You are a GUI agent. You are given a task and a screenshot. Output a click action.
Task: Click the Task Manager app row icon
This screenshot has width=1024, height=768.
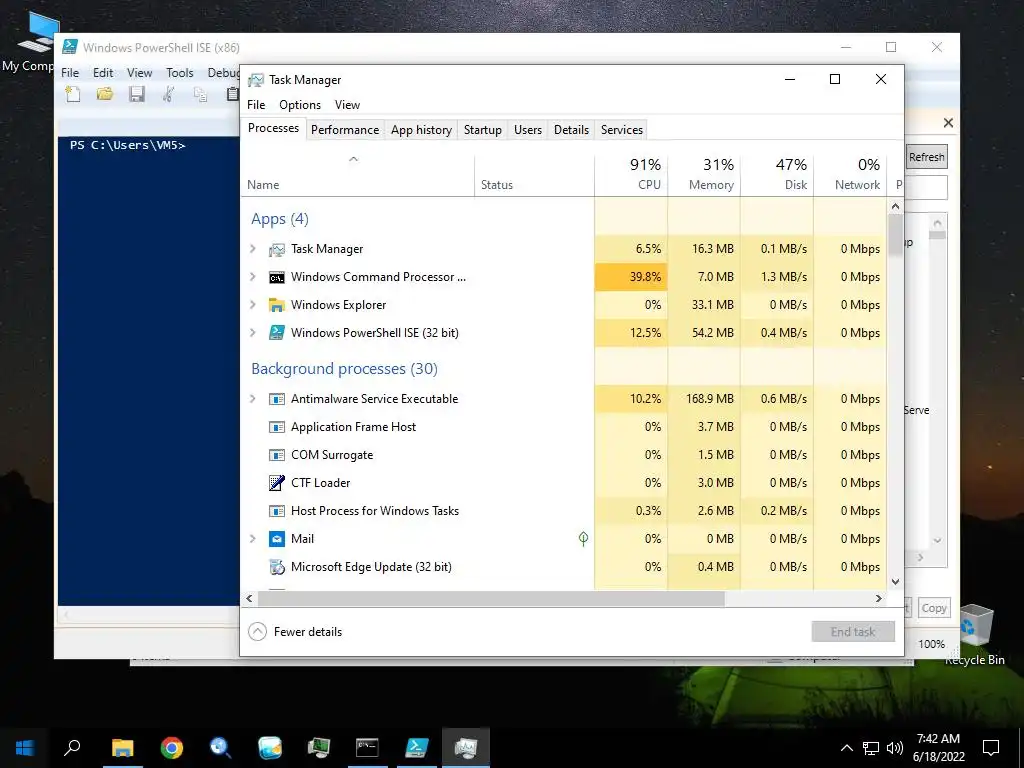pyautogui.click(x=277, y=249)
